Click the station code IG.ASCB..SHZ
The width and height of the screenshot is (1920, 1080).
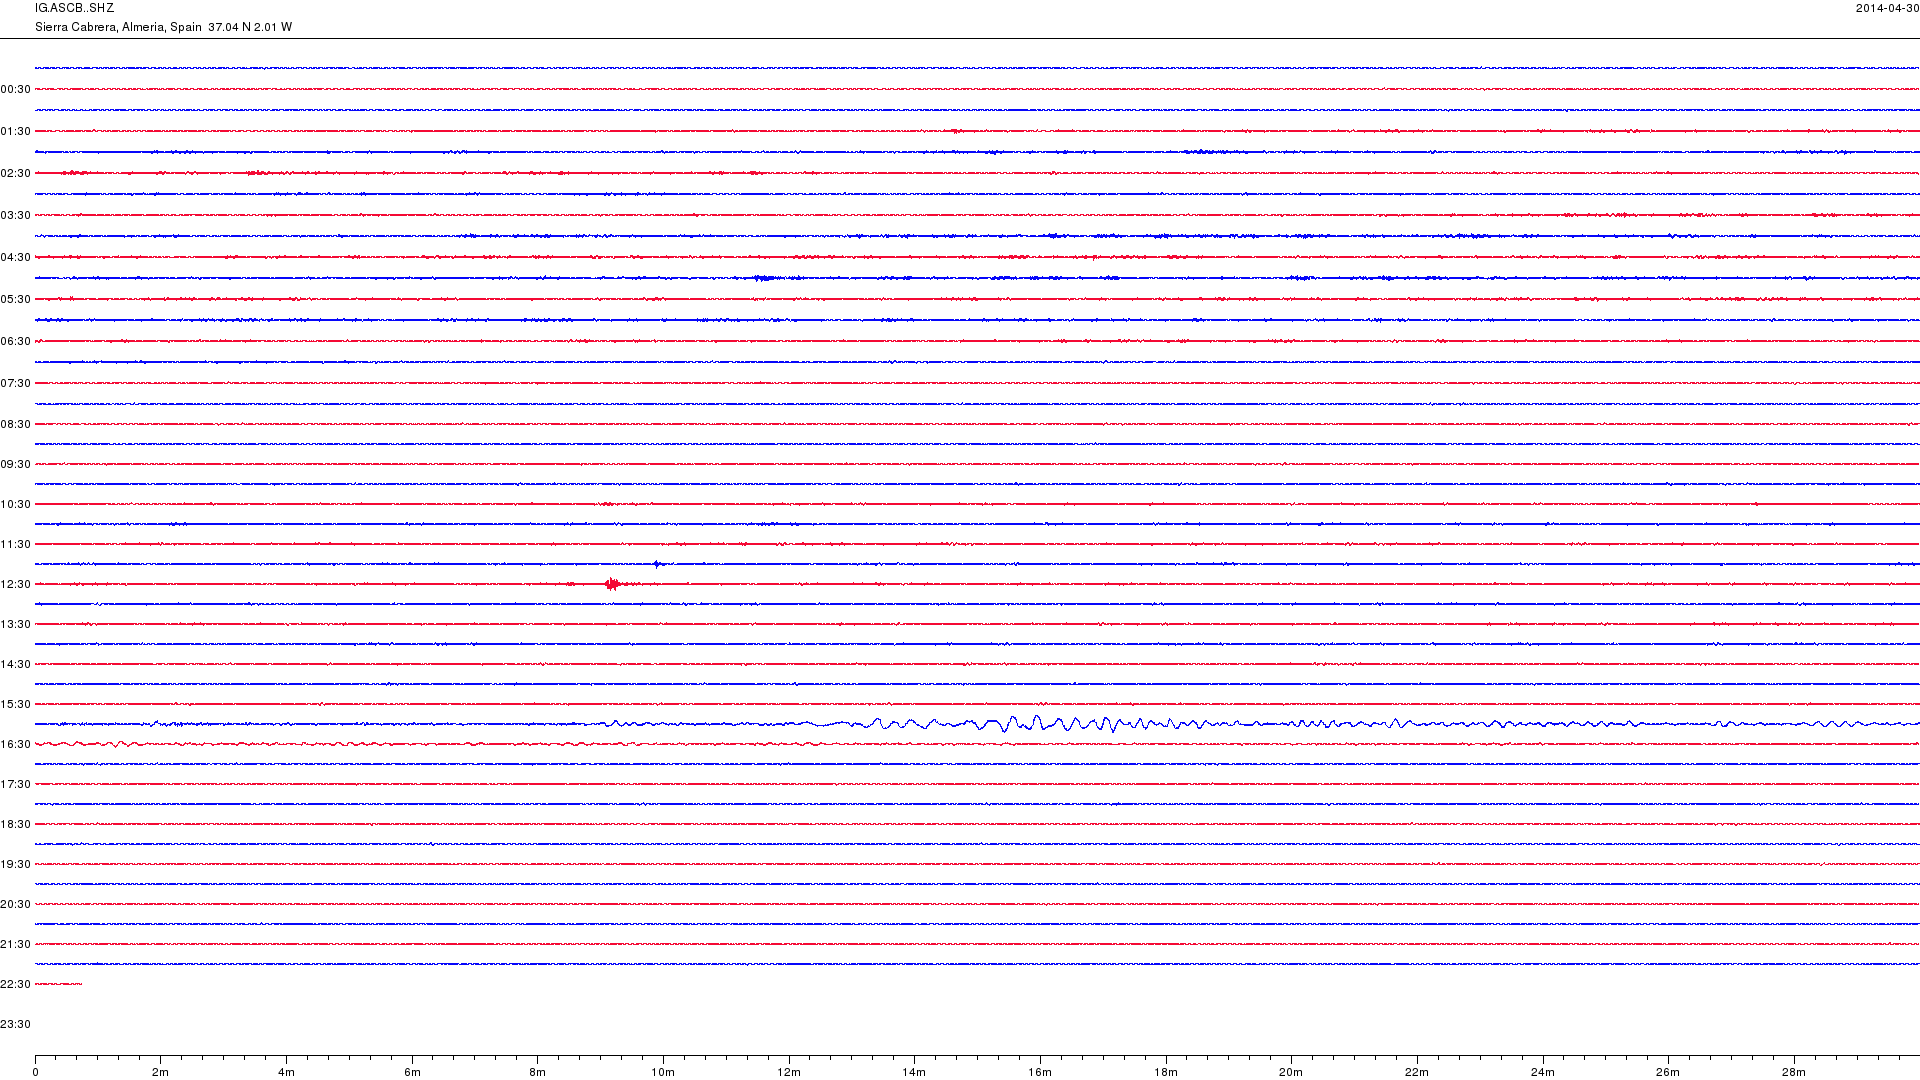pos(74,8)
